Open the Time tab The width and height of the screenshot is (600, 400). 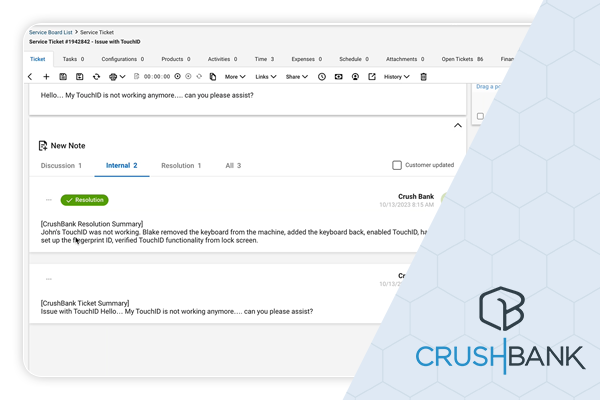(x=264, y=59)
